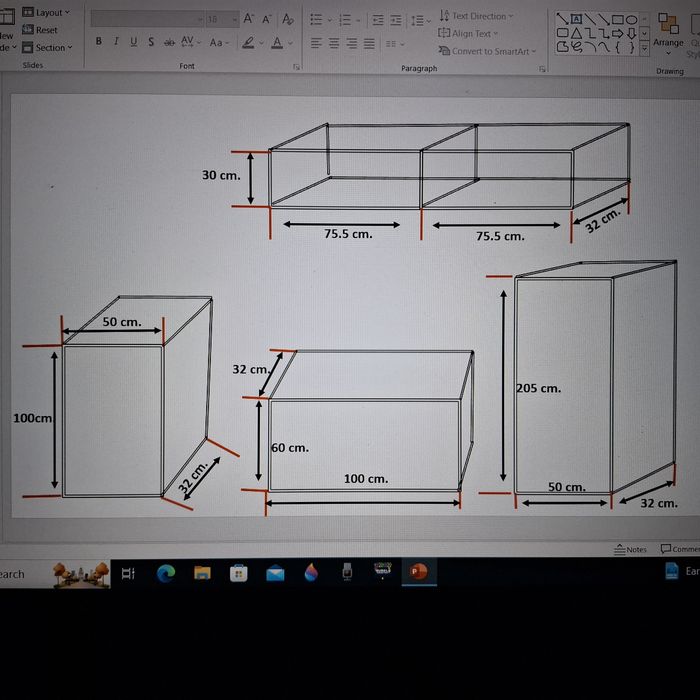Click PowerPoint taskbar icon

tap(419, 571)
